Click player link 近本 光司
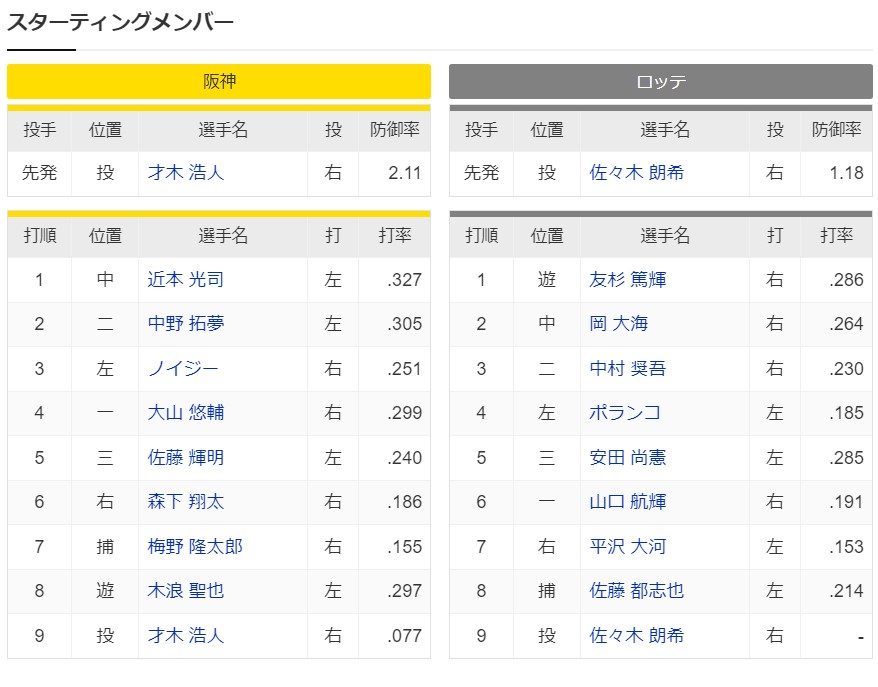The height and width of the screenshot is (687, 878). [186, 279]
